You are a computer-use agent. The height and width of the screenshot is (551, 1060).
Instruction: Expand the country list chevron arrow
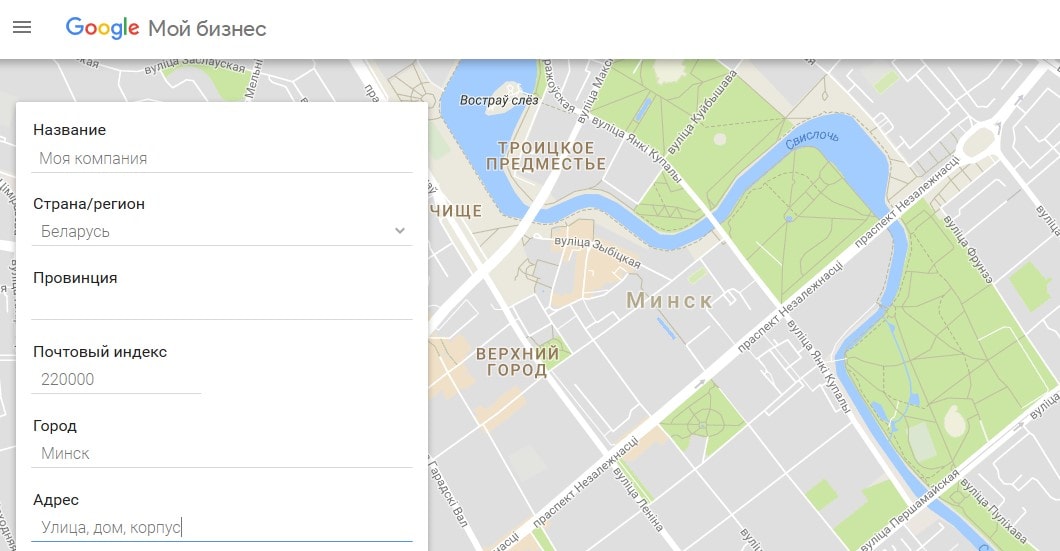pos(400,231)
